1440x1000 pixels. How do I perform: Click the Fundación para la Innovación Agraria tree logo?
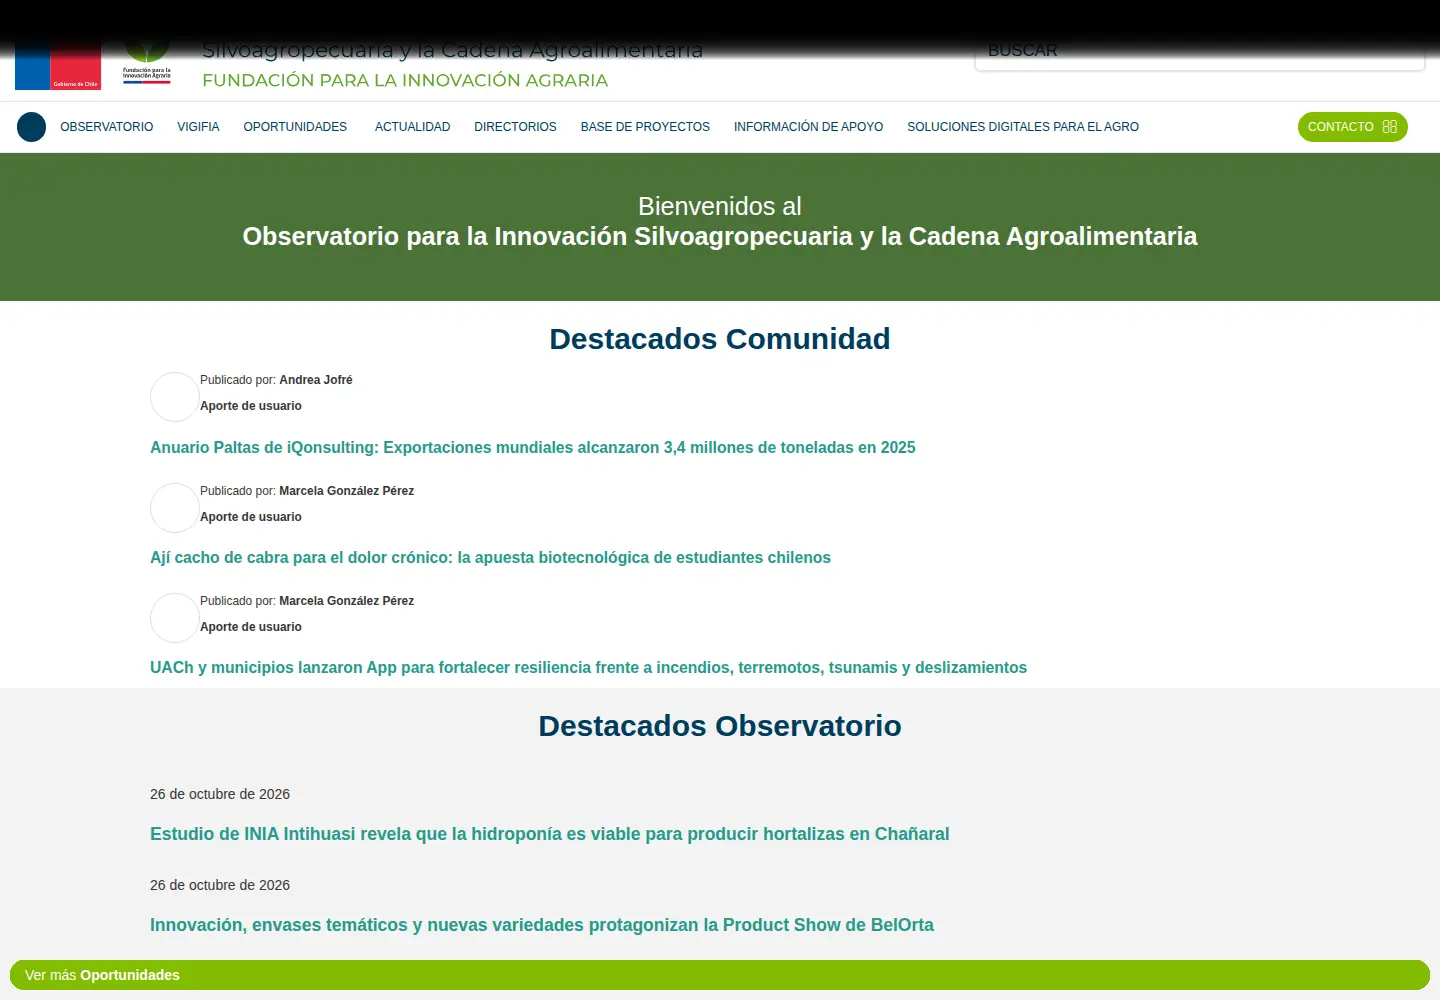[x=147, y=62]
